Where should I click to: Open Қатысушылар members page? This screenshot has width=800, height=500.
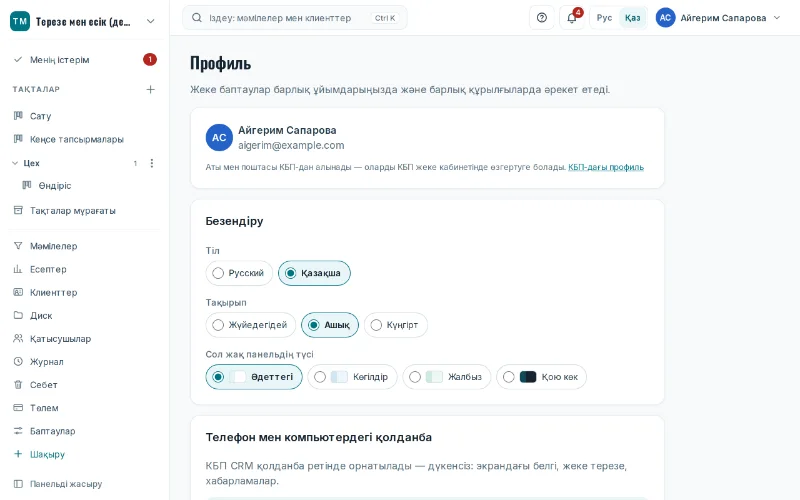tap(85, 338)
